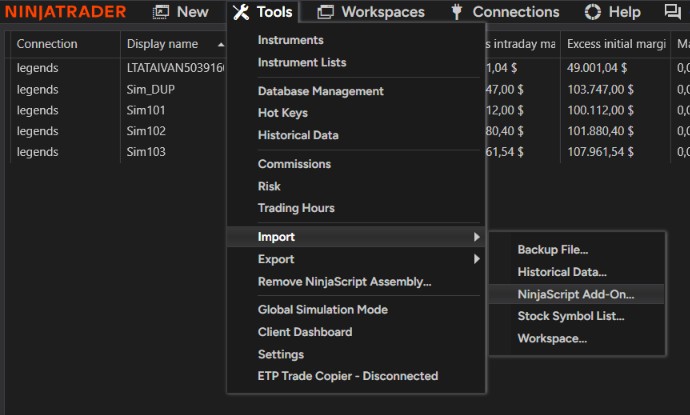Click the intraday margin column header
Screen dimensions: 690x415
tap(522, 44)
